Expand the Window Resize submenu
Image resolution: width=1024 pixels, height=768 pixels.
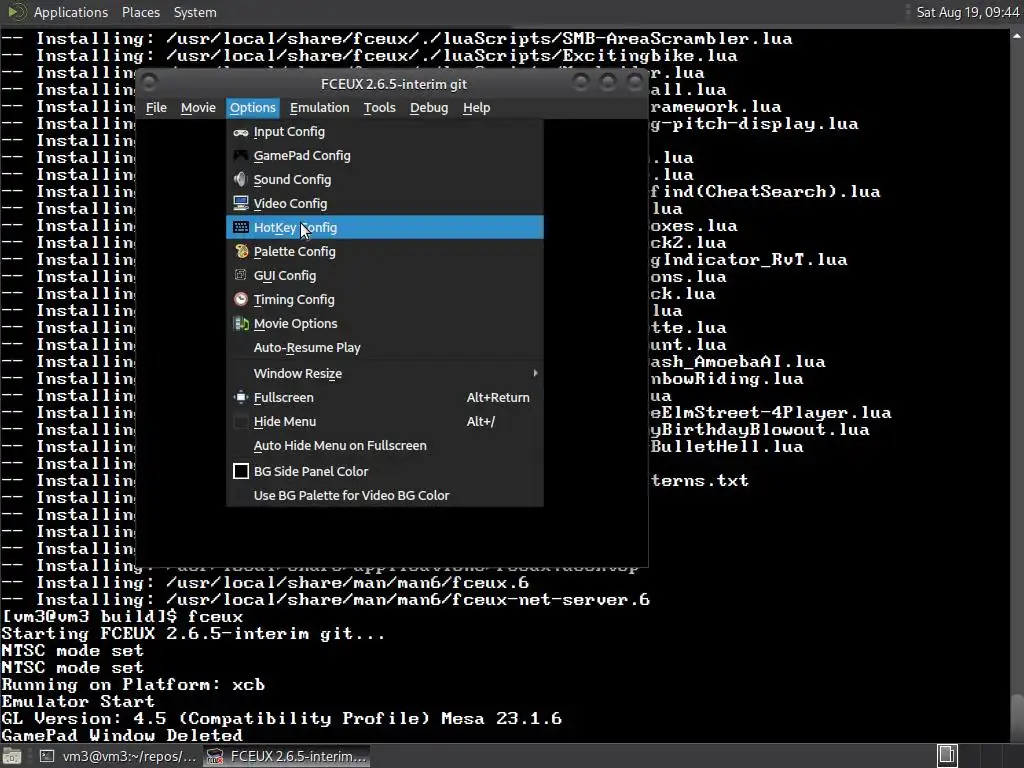pyautogui.click(x=385, y=374)
